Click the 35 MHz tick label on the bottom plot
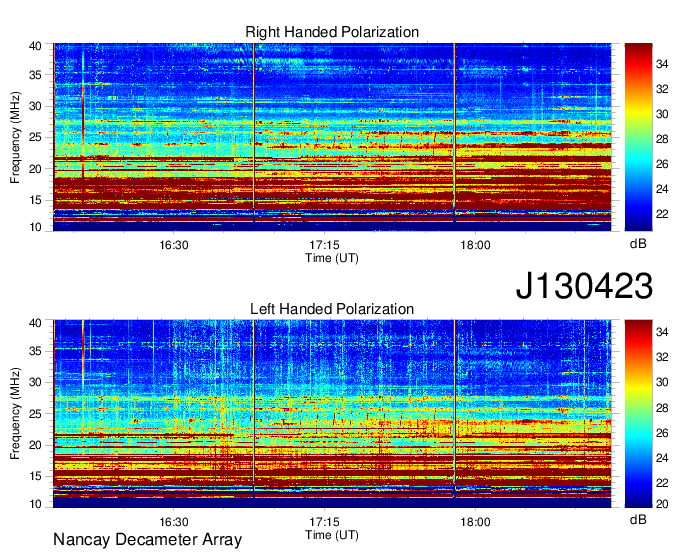Viewport: 680px width, 552px height. 35,351
